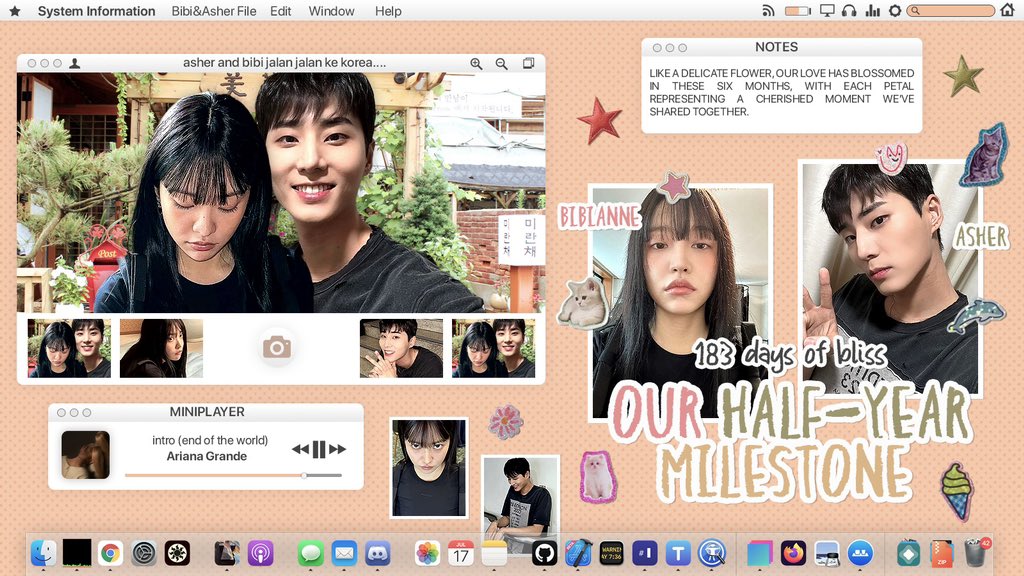Screen dimensions: 1024x576
Task: Click the fast forward button in Miniplayer
Action: pyautogui.click(x=338, y=449)
